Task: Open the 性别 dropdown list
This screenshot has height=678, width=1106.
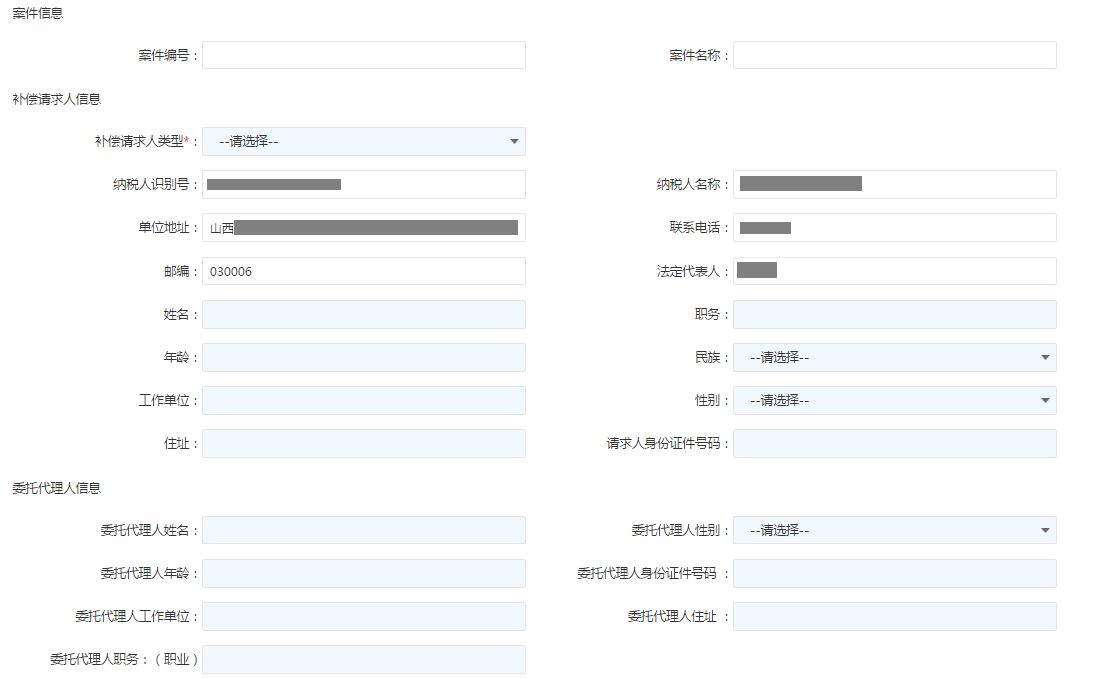Action: click(x=894, y=400)
